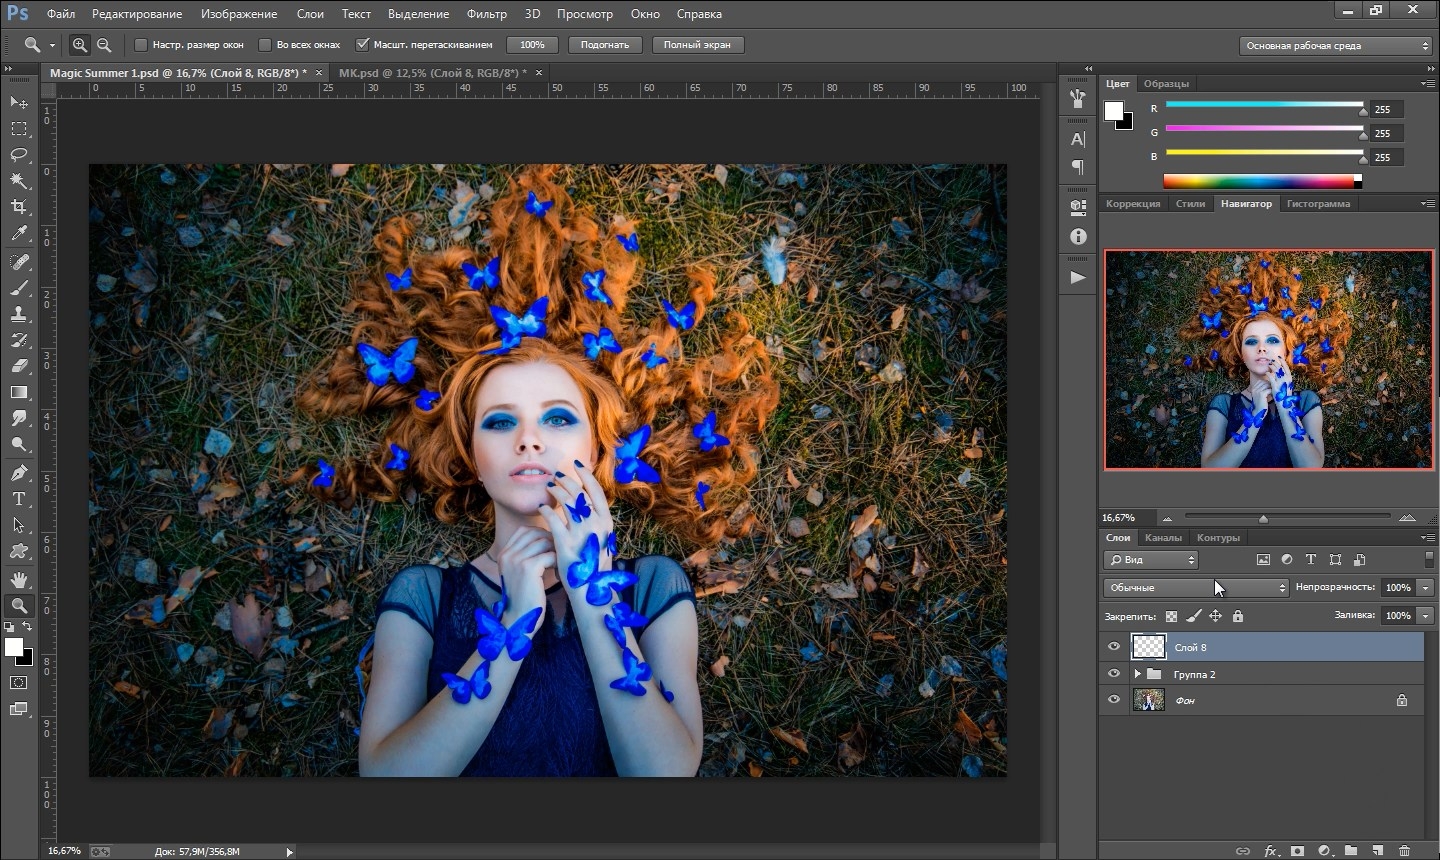Select the Dodge tool
The width and height of the screenshot is (1440, 860).
(19, 444)
